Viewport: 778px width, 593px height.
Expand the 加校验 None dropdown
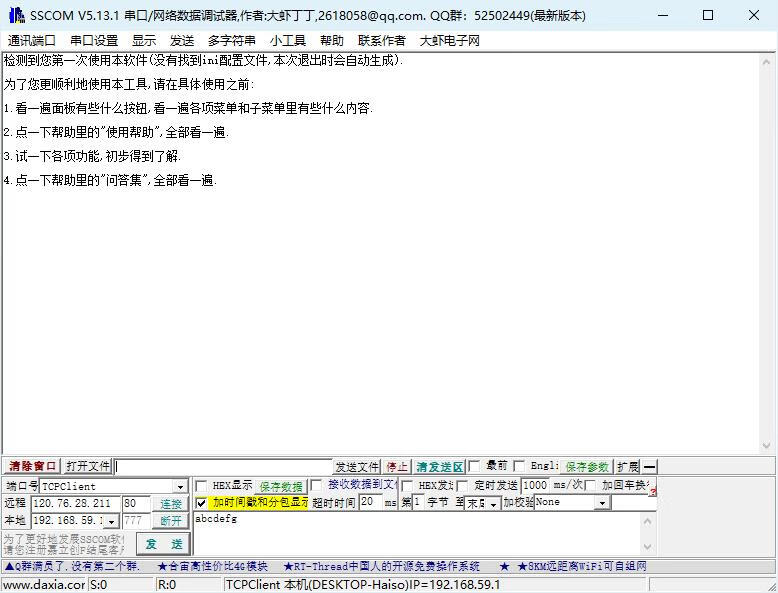click(x=601, y=503)
